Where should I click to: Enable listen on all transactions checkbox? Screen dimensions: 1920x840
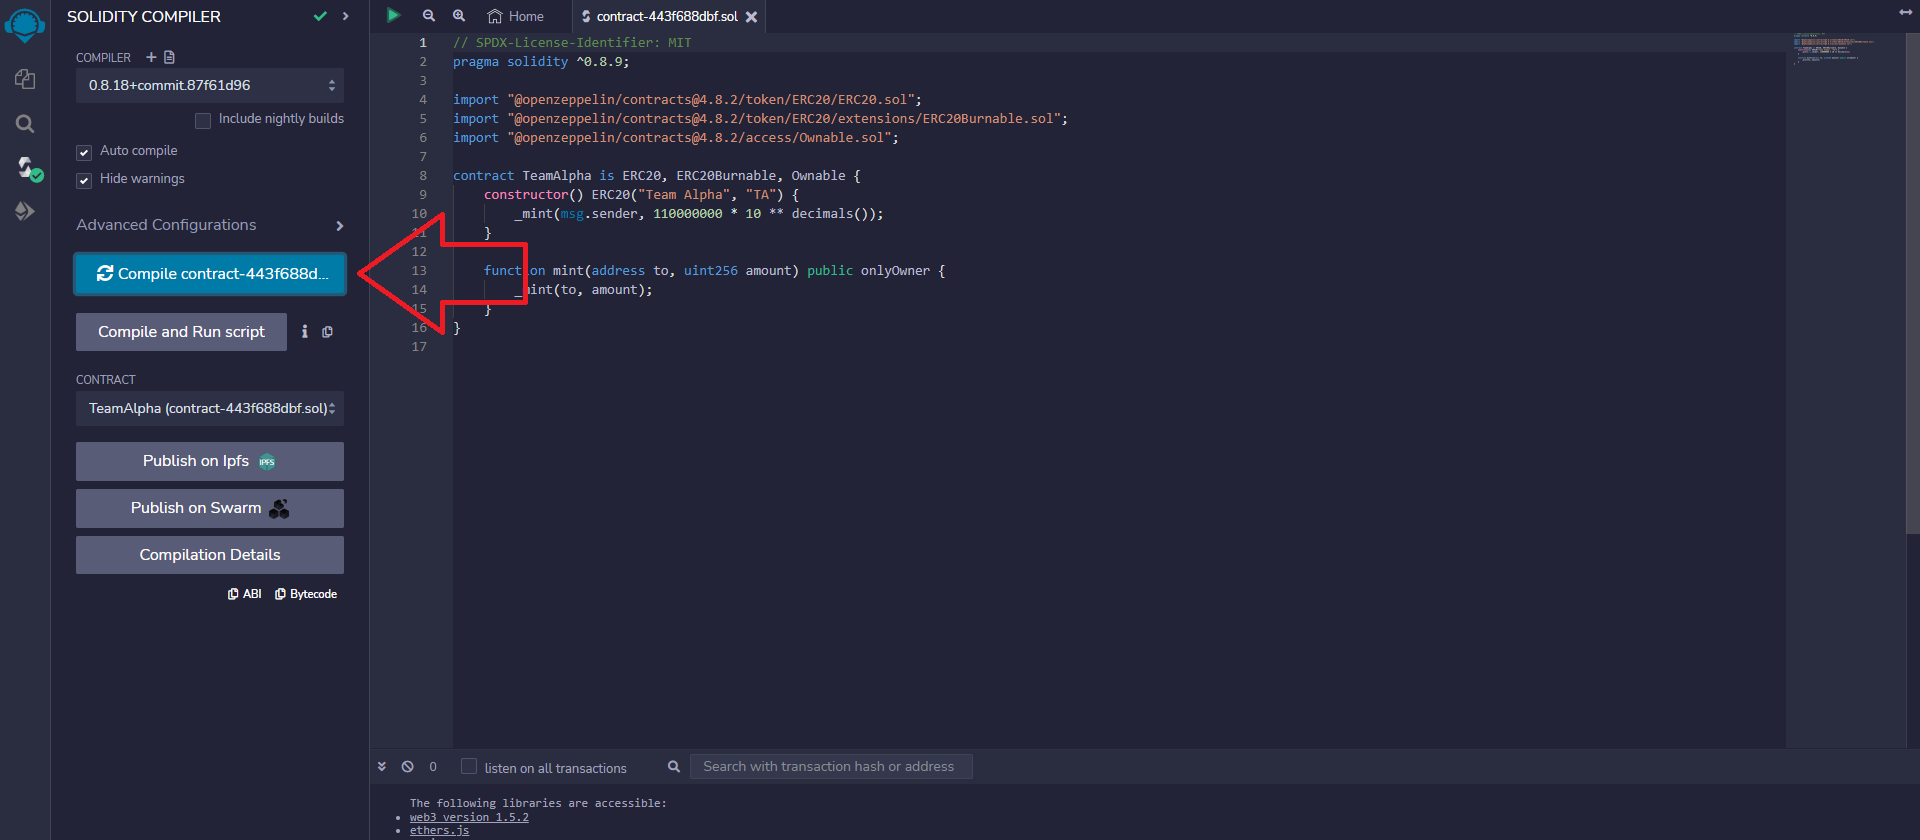pyautogui.click(x=469, y=766)
